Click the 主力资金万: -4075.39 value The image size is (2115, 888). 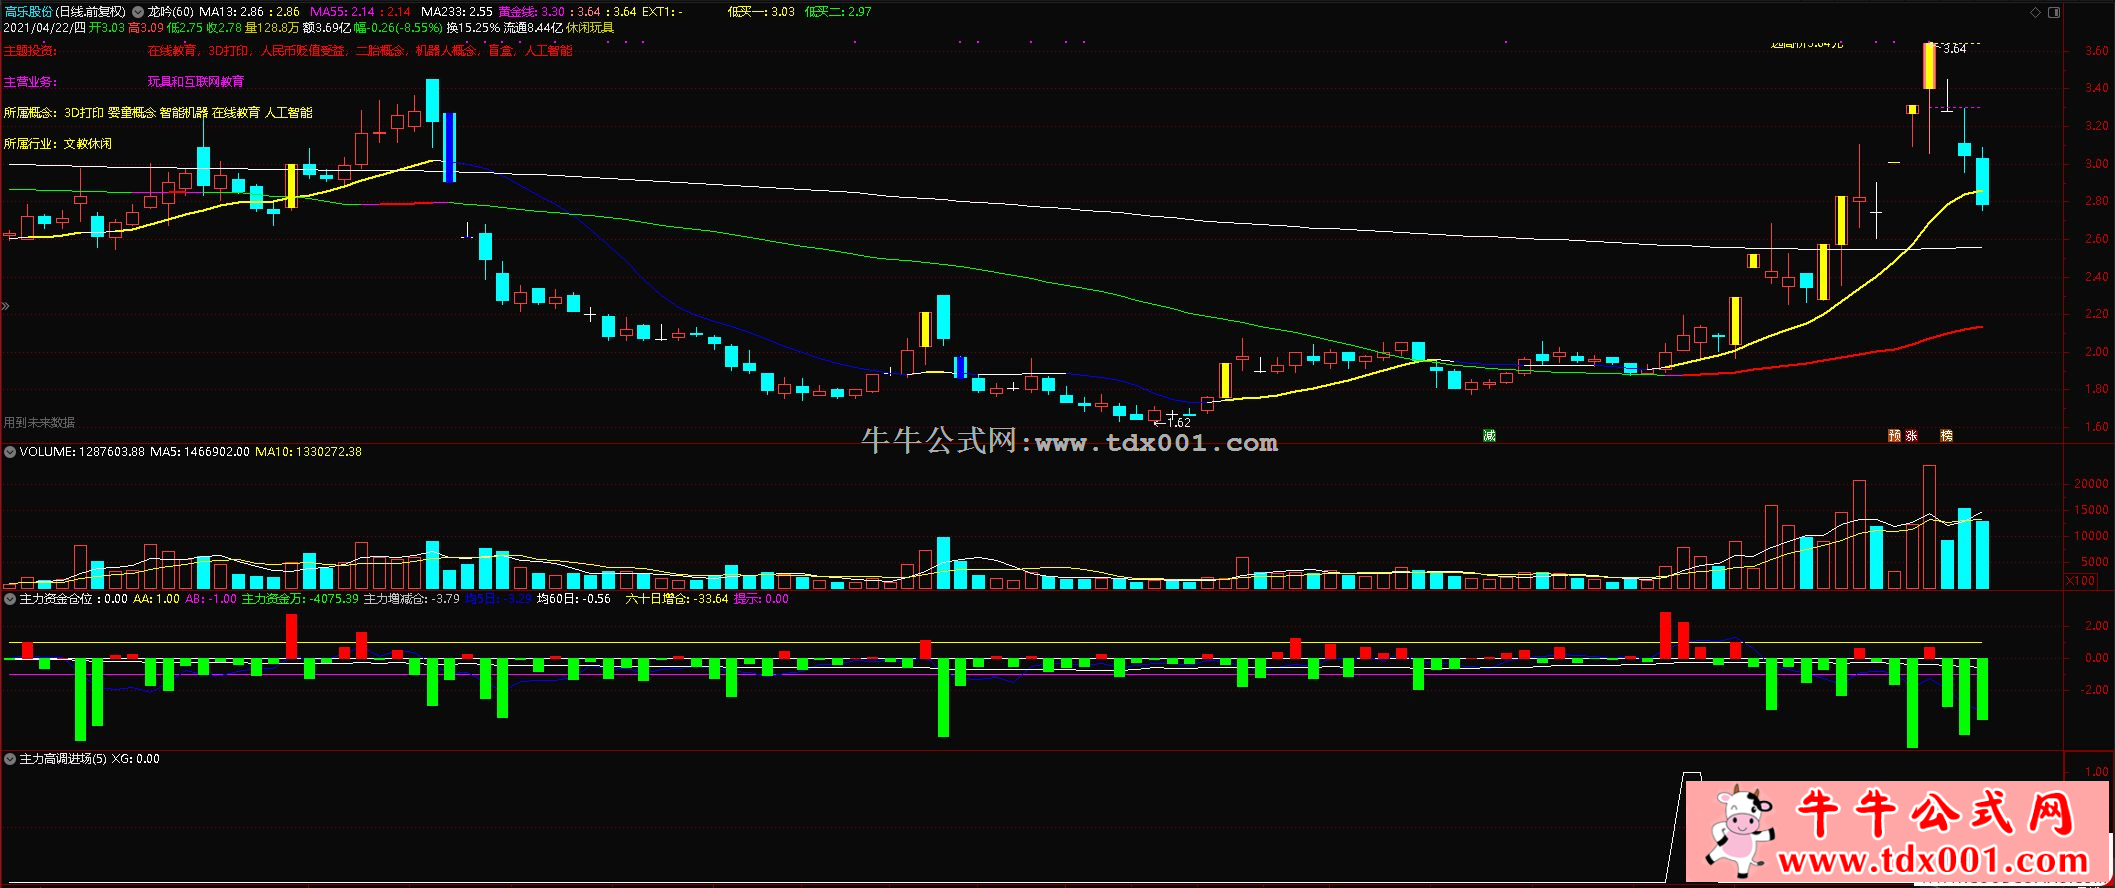[300, 599]
